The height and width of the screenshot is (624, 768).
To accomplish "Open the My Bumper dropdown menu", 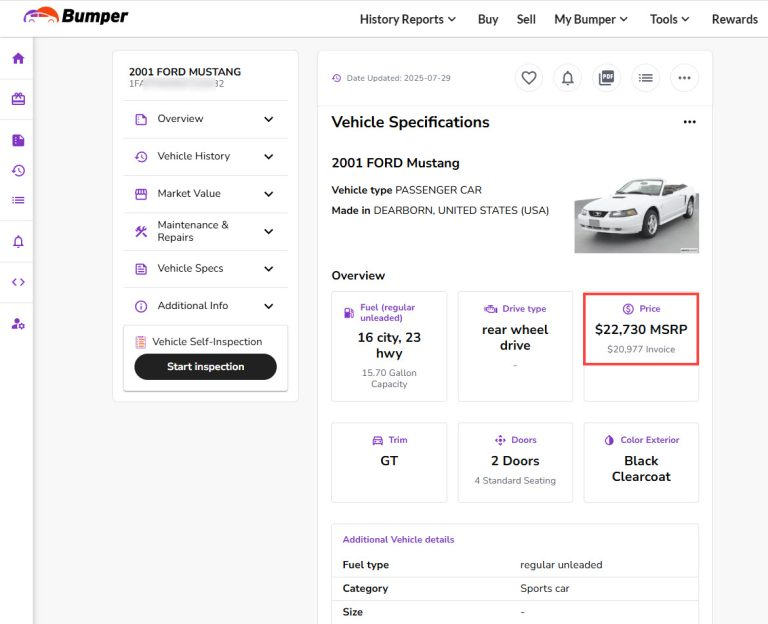I will point(591,19).
